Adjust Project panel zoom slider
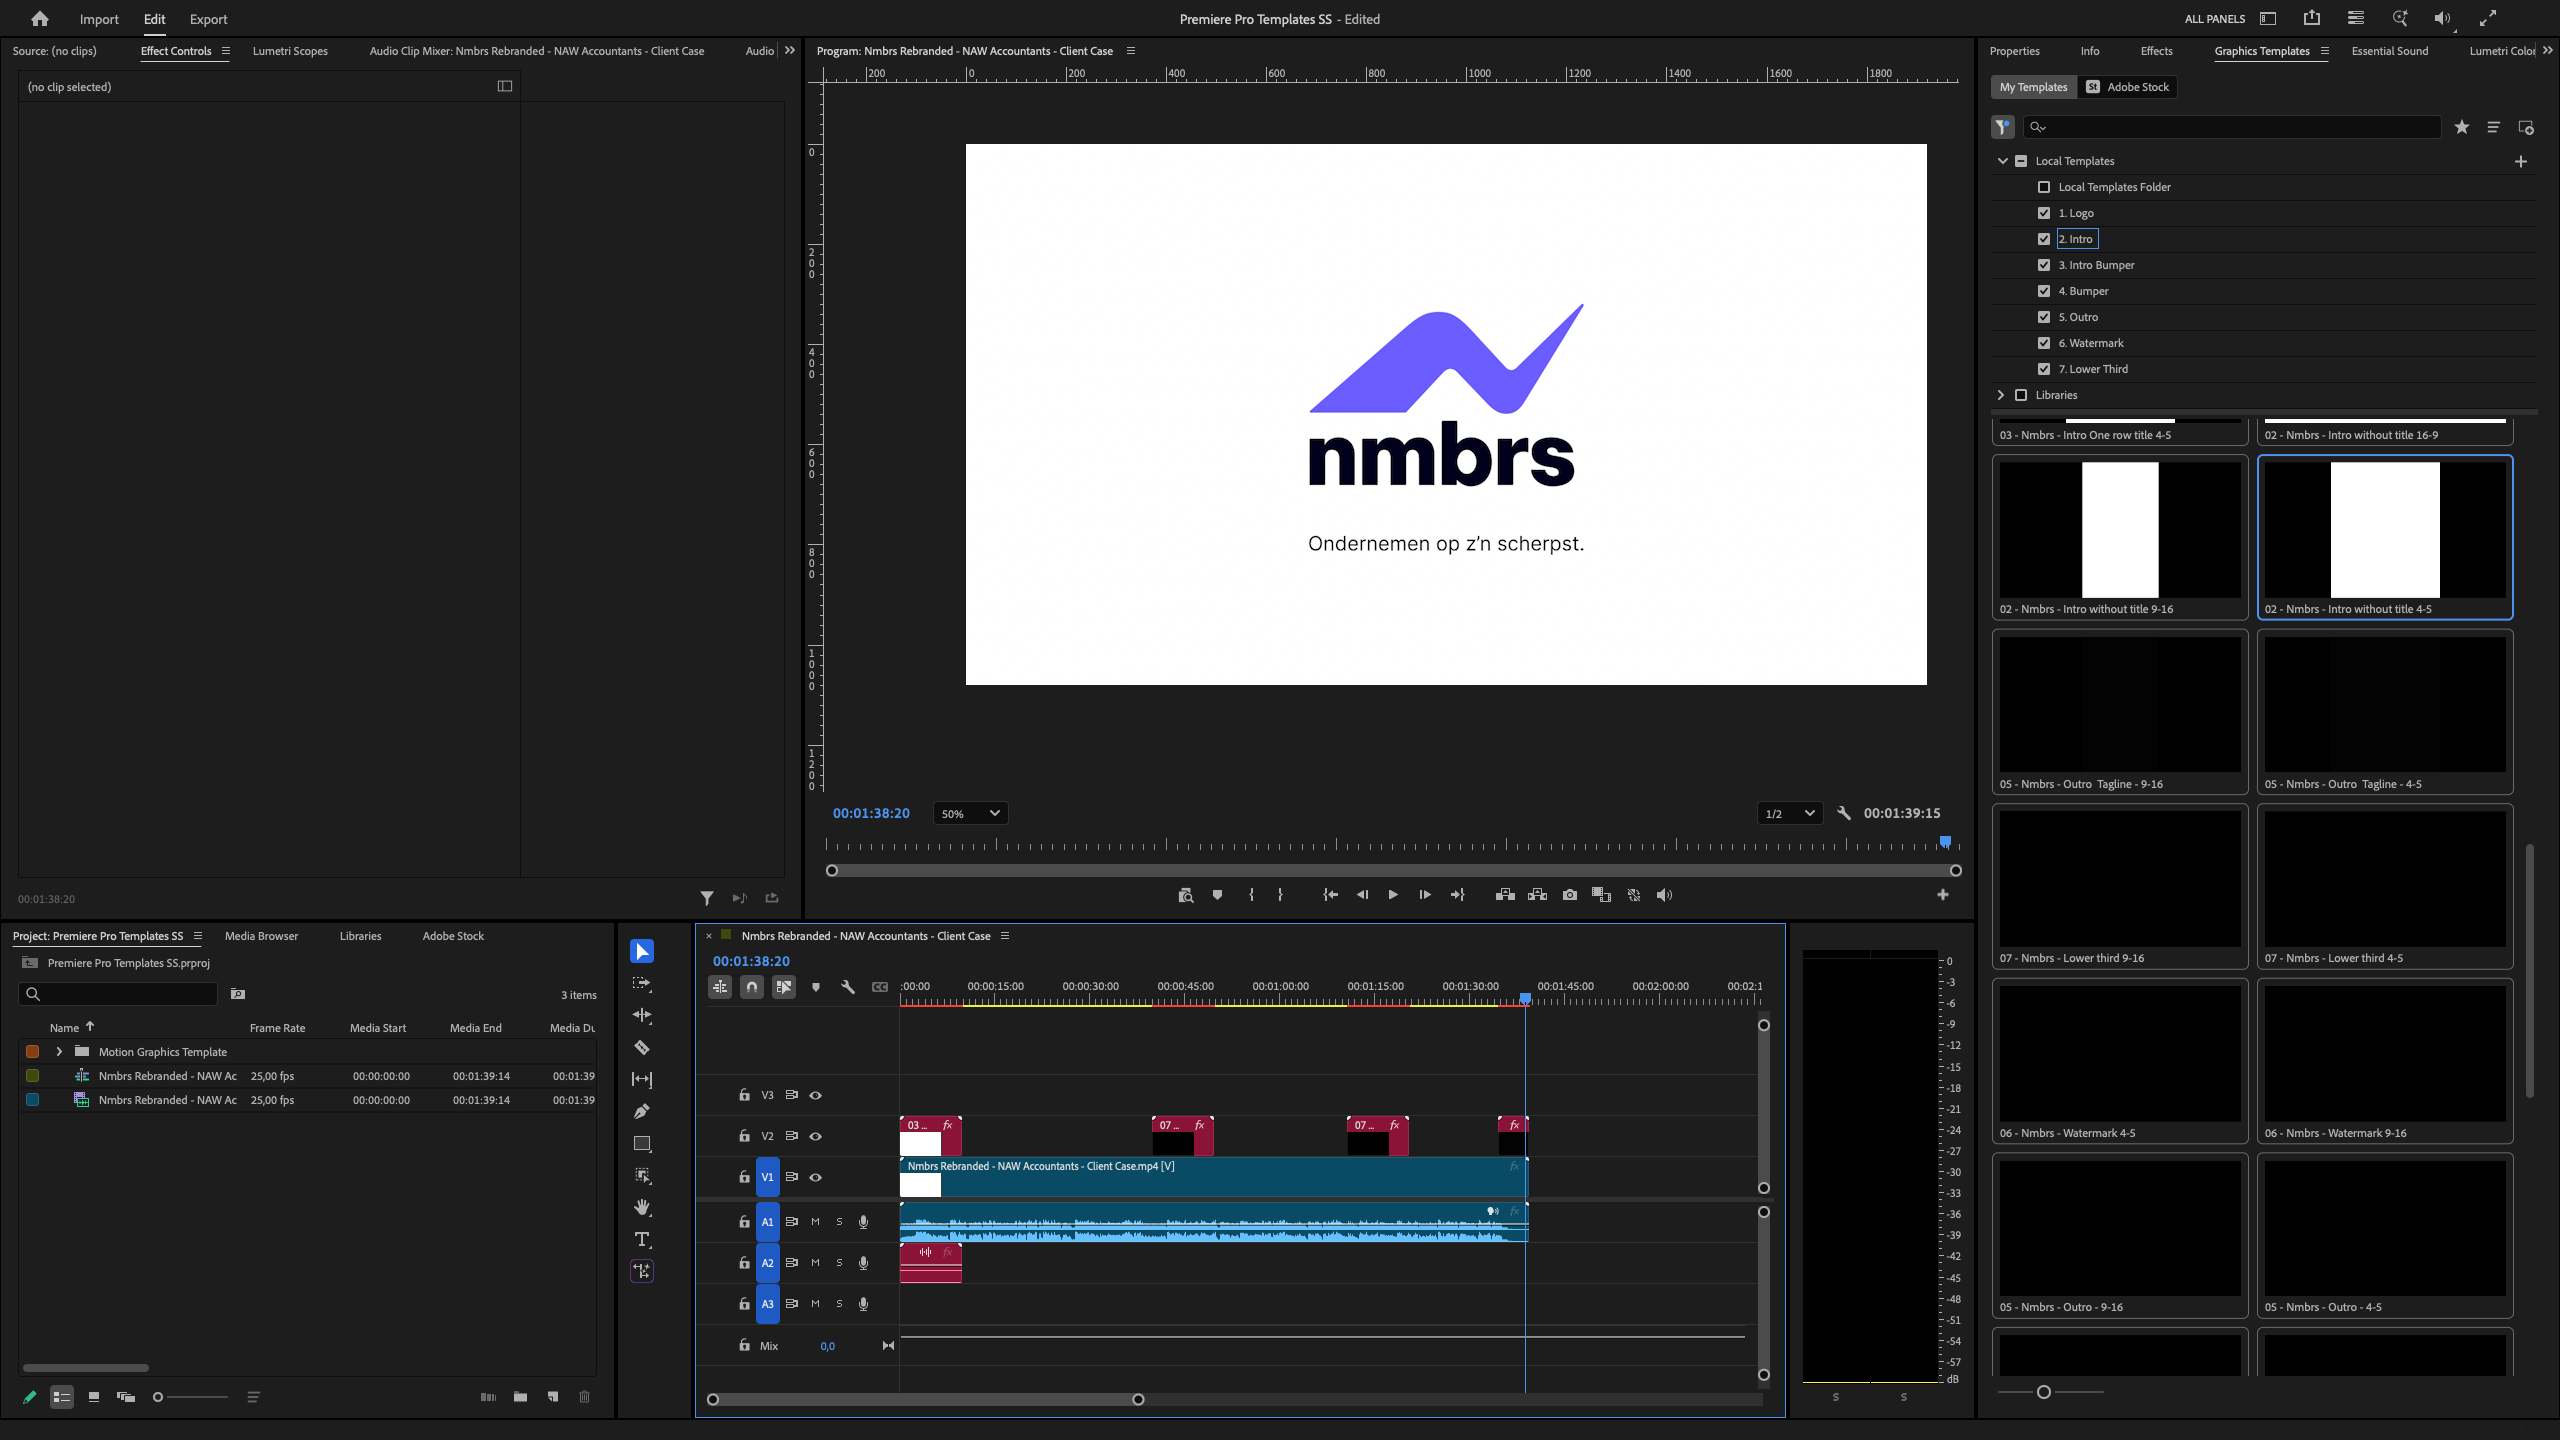 tap(158, 1397)
